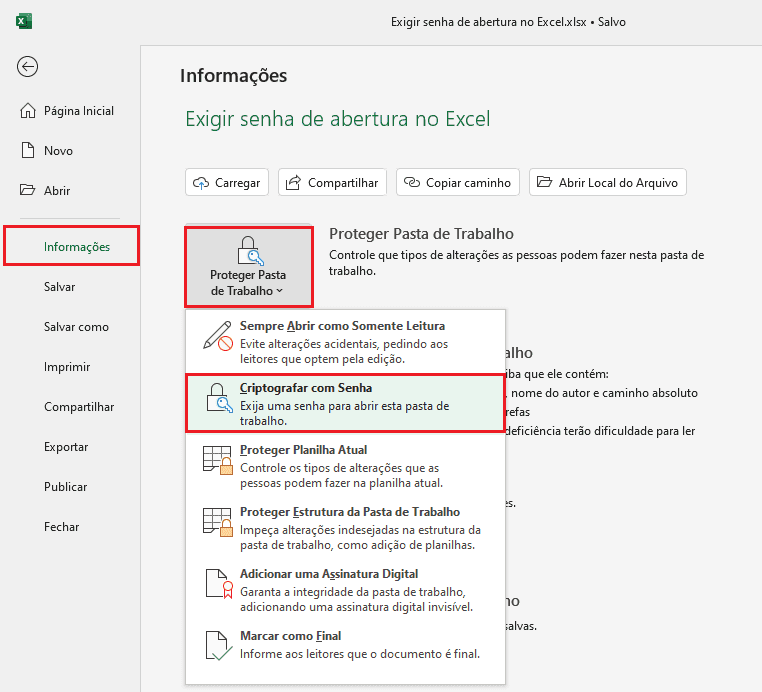Expand the Proteger Pasta de Trabalho dropdown
The height and width of the screenshot is (692, 762).
(249, 267)
